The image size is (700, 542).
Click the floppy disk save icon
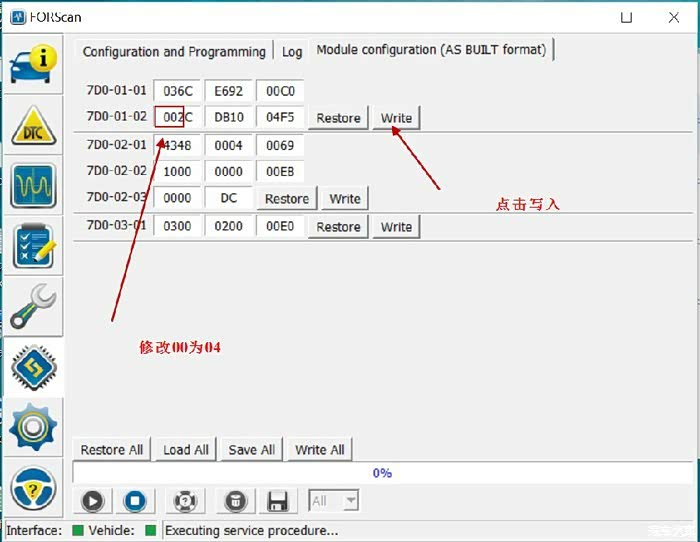(278, 500)
